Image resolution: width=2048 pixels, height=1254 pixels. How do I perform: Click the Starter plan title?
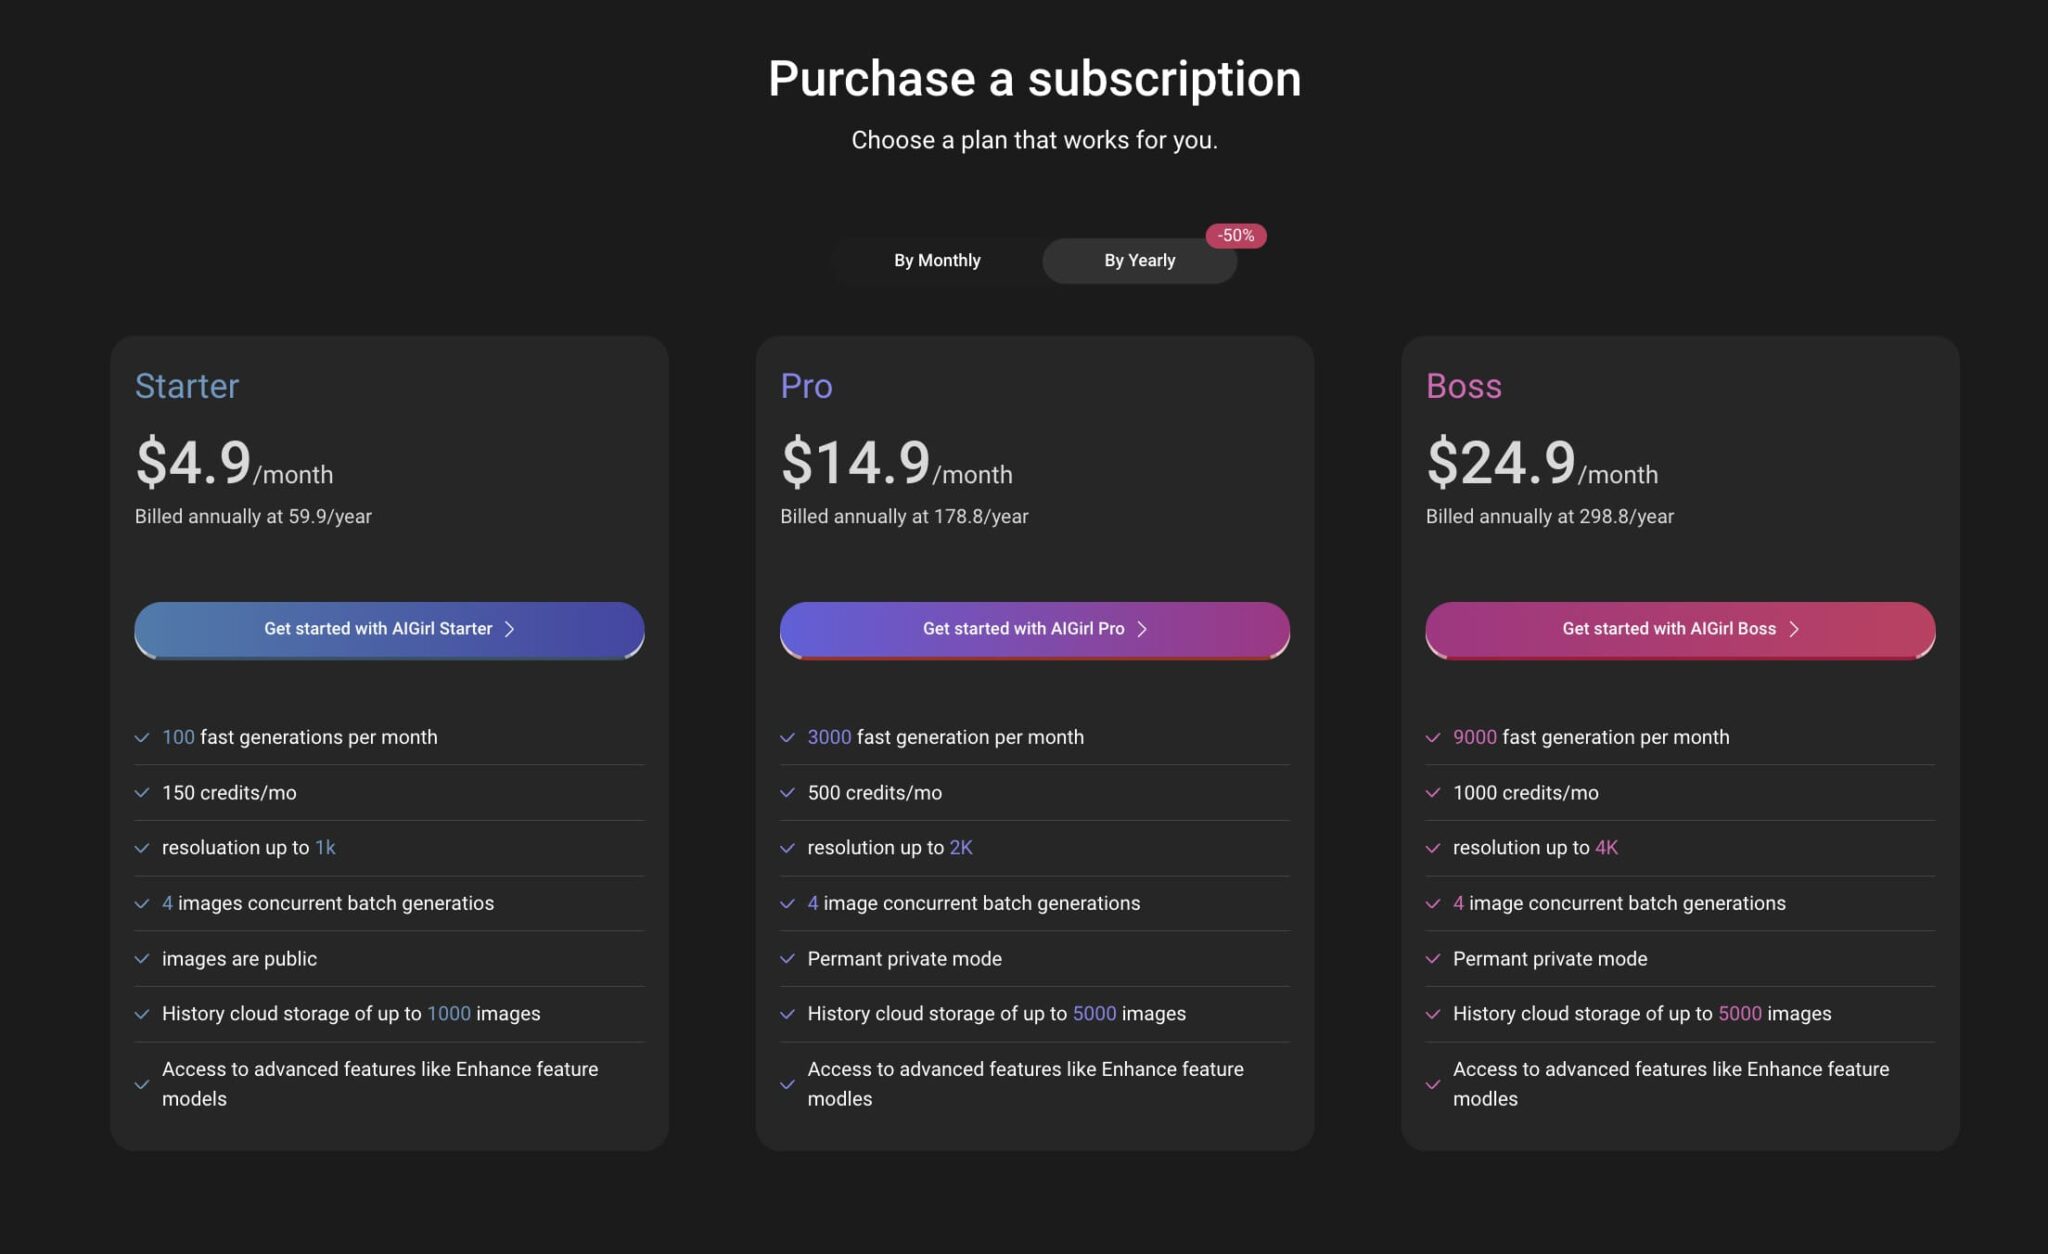(187, 386)
